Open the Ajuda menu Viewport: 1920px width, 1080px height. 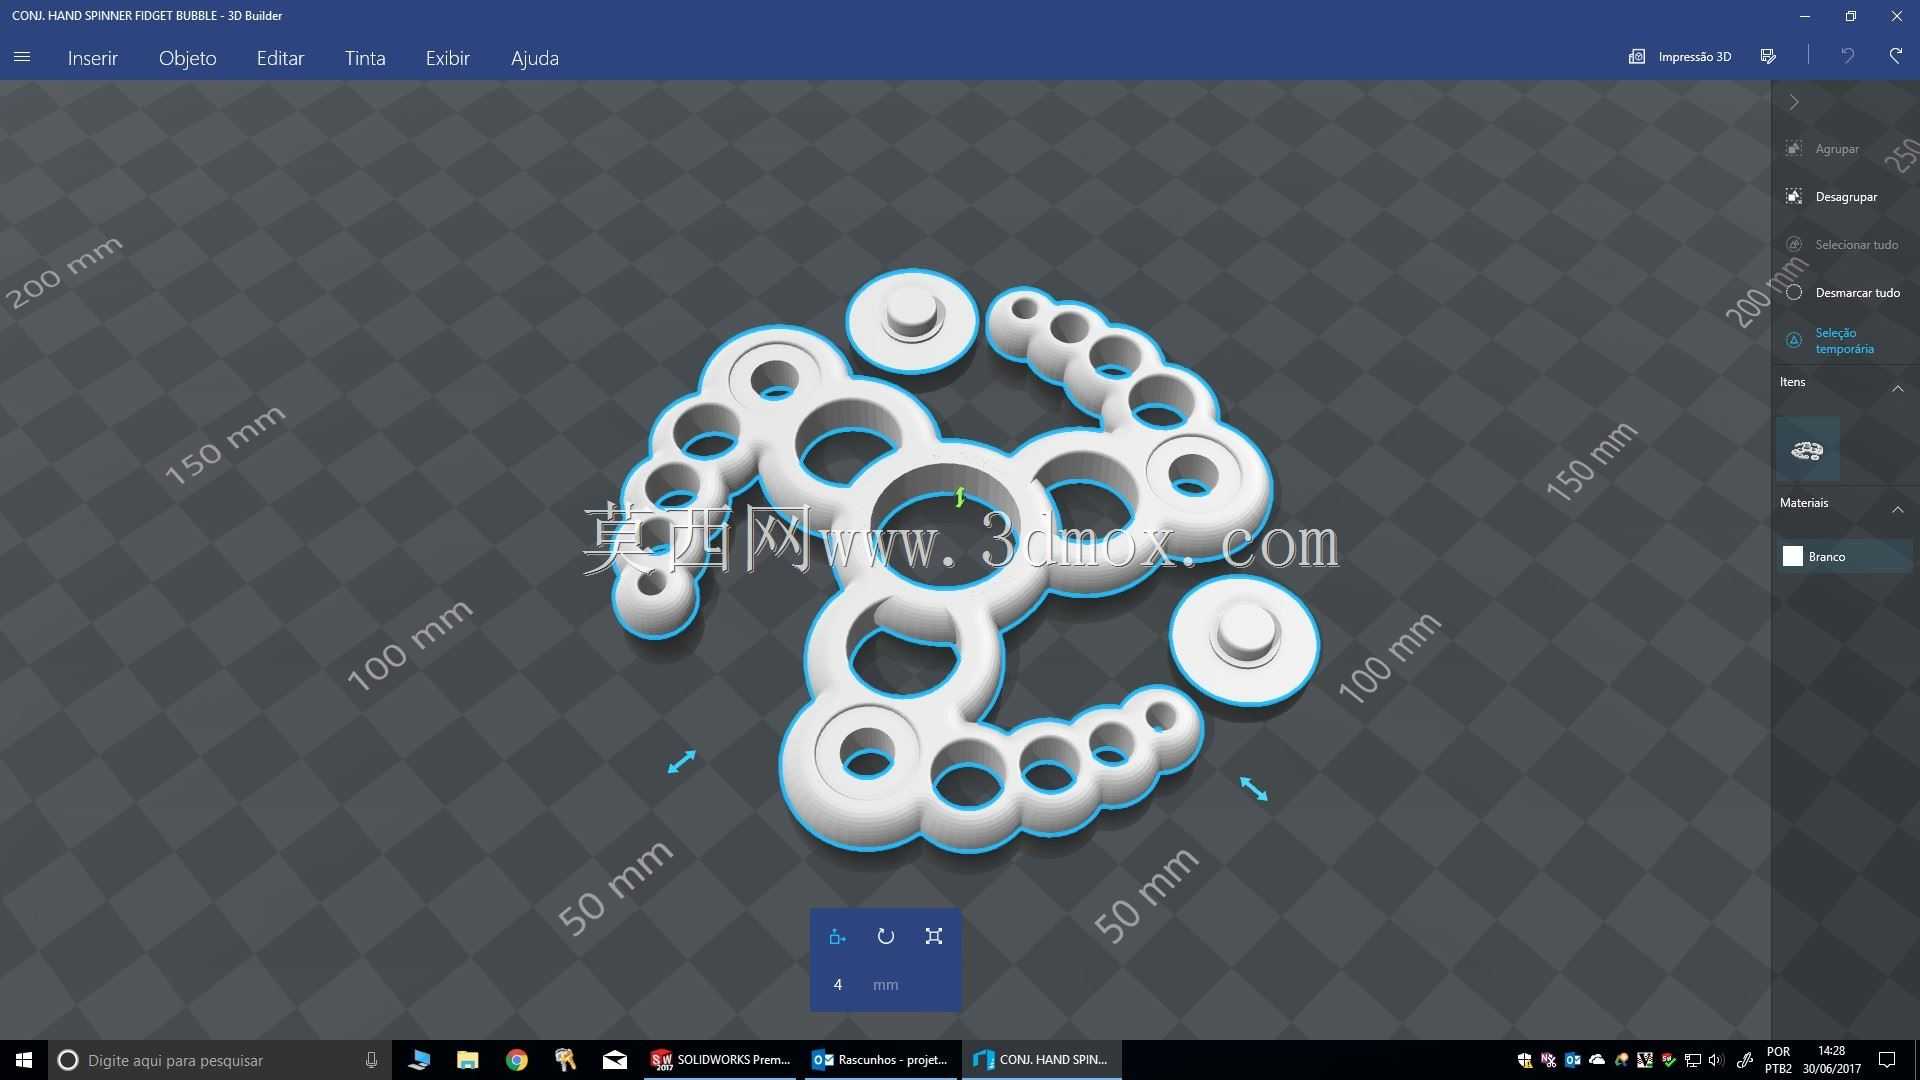pos(534,58)
